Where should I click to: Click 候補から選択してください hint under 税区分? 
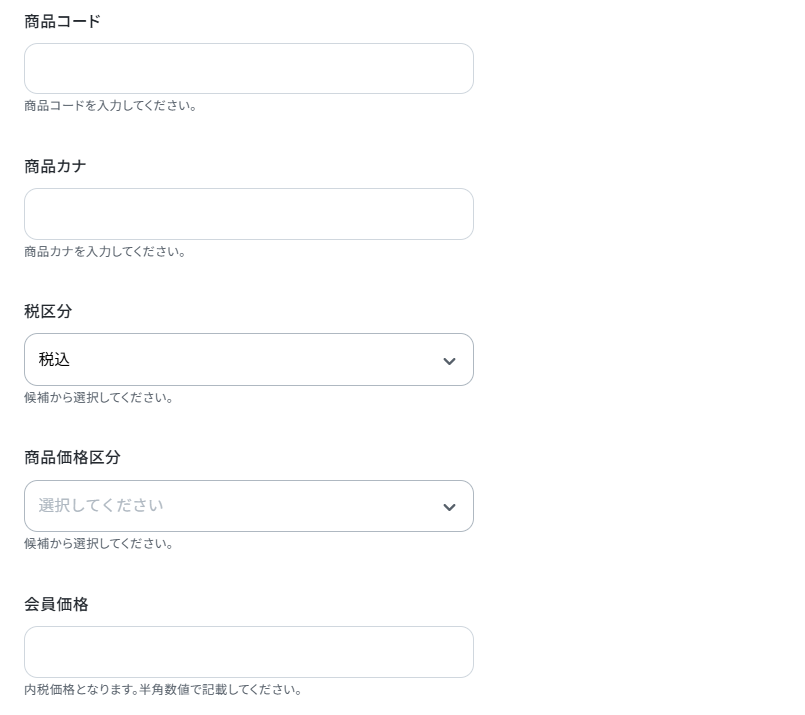[99, 398]
